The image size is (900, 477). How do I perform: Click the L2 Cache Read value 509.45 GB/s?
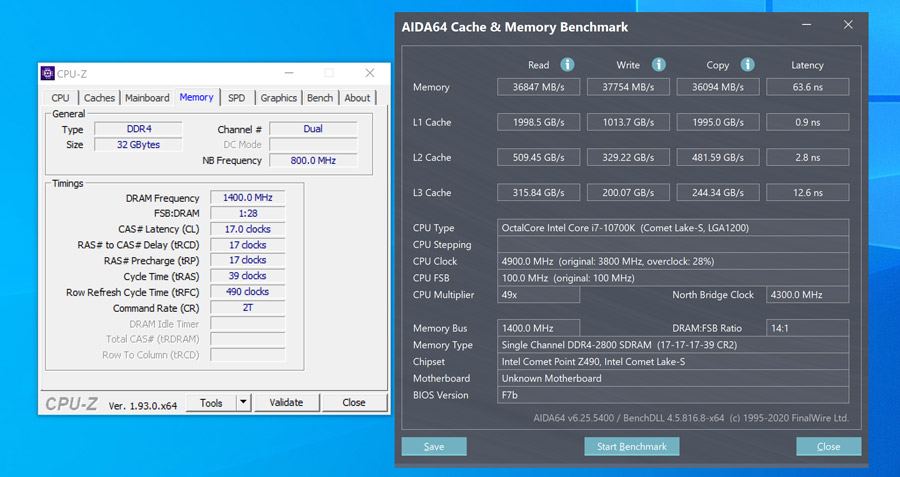[x=538, y=157]
